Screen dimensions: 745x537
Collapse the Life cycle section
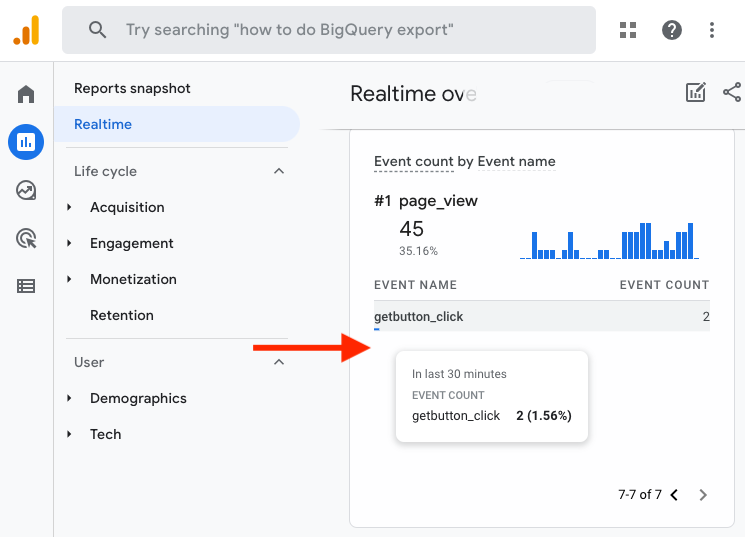pos(279,171)
